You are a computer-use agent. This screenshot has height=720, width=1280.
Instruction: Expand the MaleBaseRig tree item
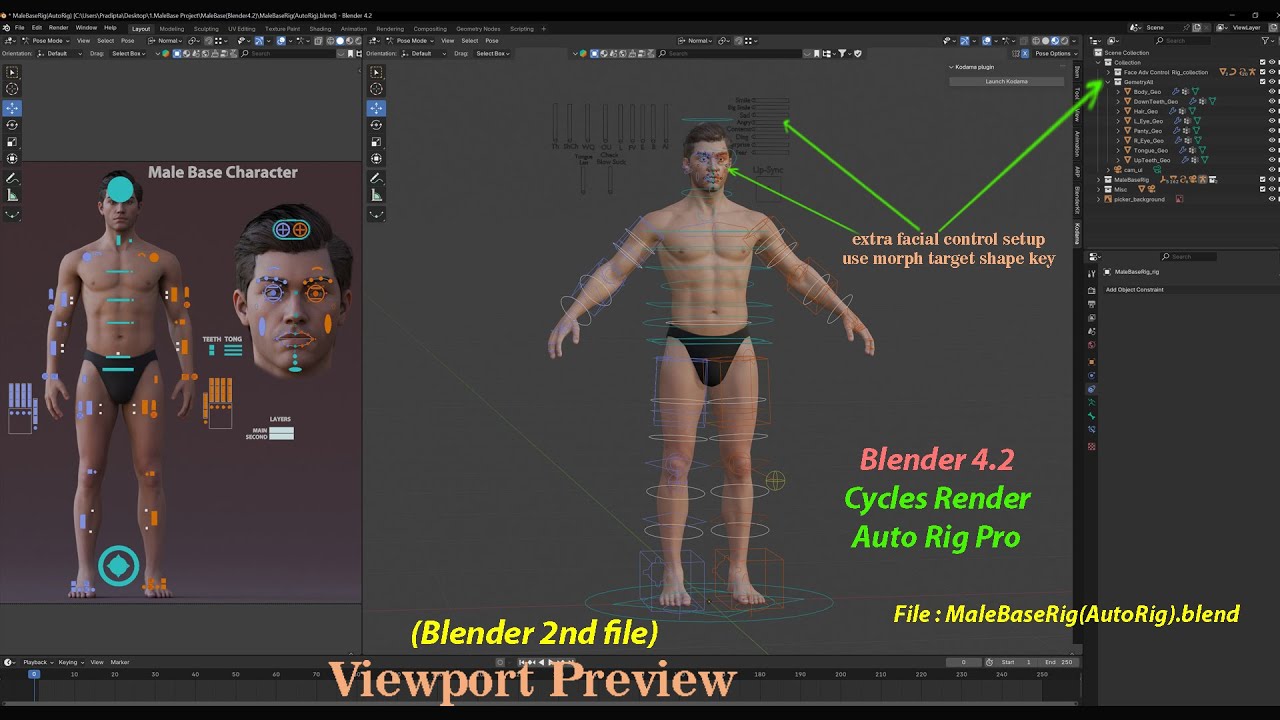(1098, 179)
